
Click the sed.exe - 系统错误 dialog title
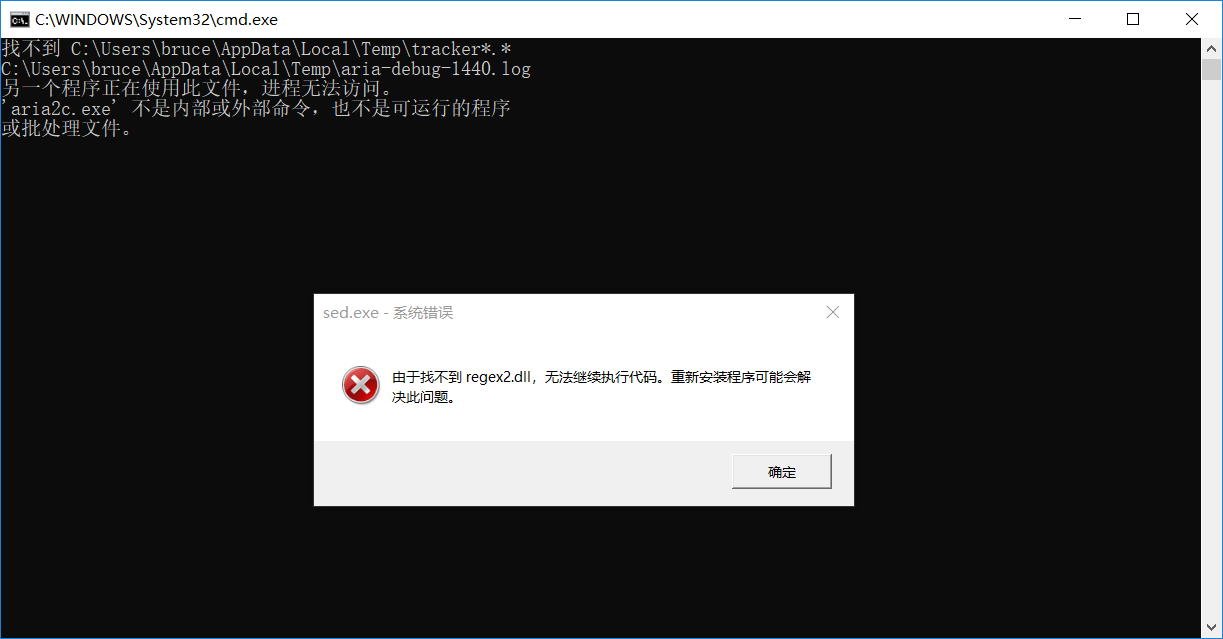(388, 312)
